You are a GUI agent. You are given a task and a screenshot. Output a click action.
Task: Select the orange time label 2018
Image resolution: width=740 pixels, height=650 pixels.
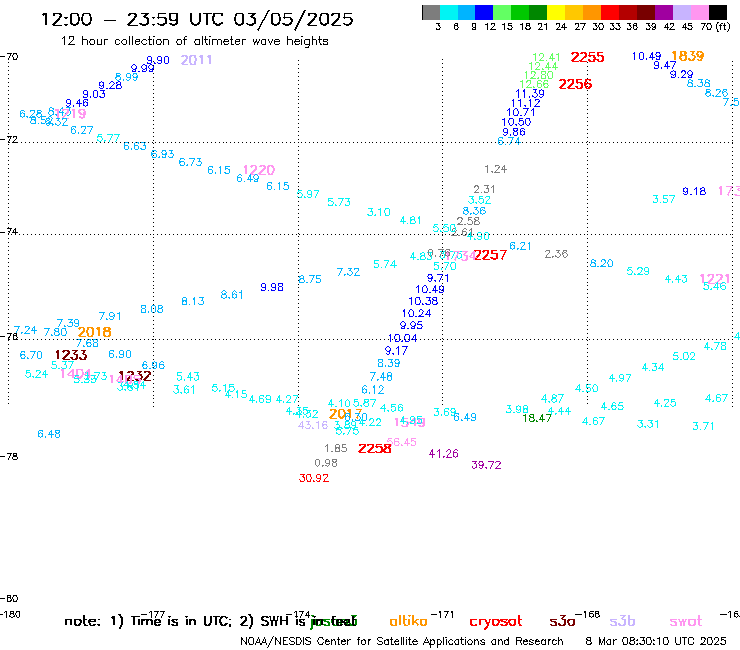coord(94,332)
